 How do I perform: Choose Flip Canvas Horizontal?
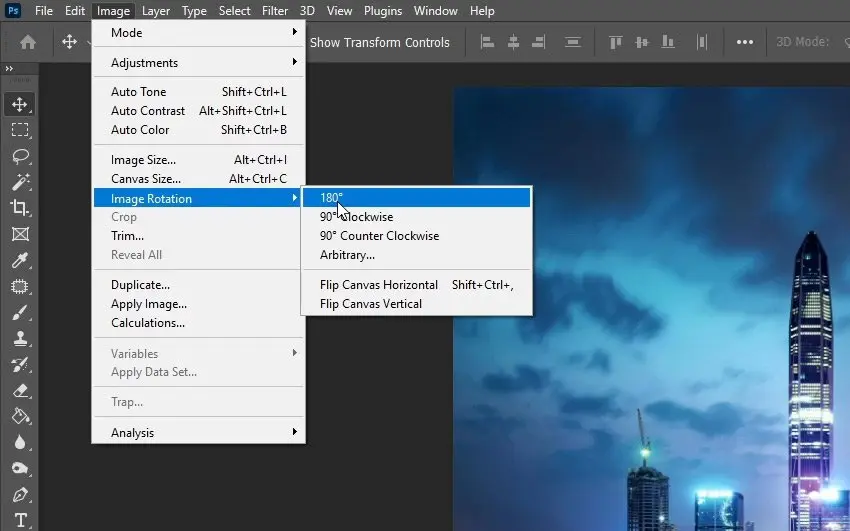click(416, 284)
